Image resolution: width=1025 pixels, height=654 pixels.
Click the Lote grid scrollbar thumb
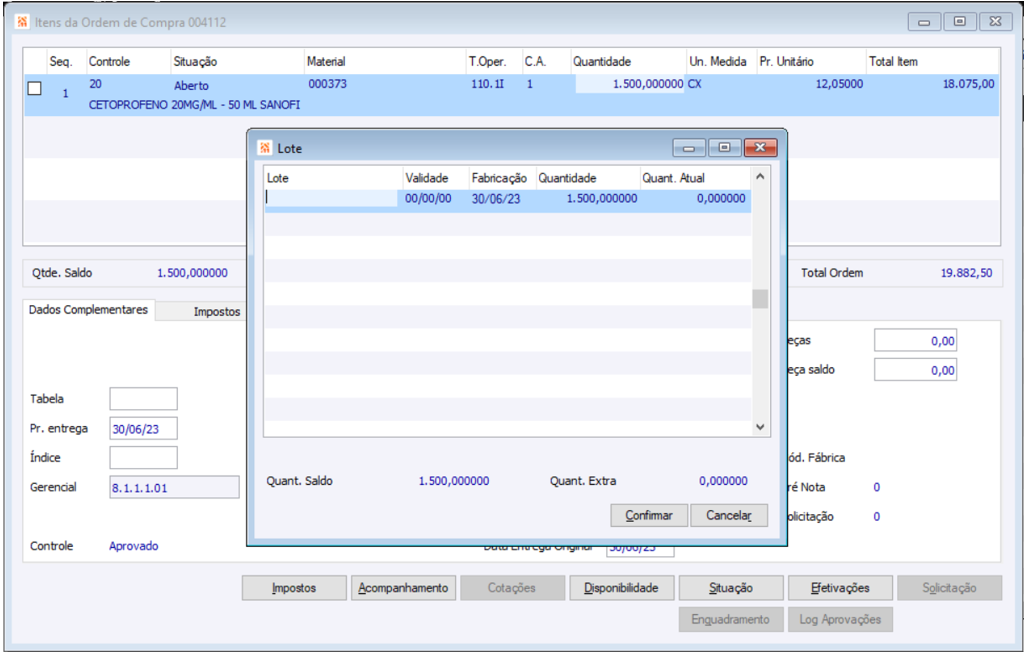pyautogui.click(x=760, y=299)
